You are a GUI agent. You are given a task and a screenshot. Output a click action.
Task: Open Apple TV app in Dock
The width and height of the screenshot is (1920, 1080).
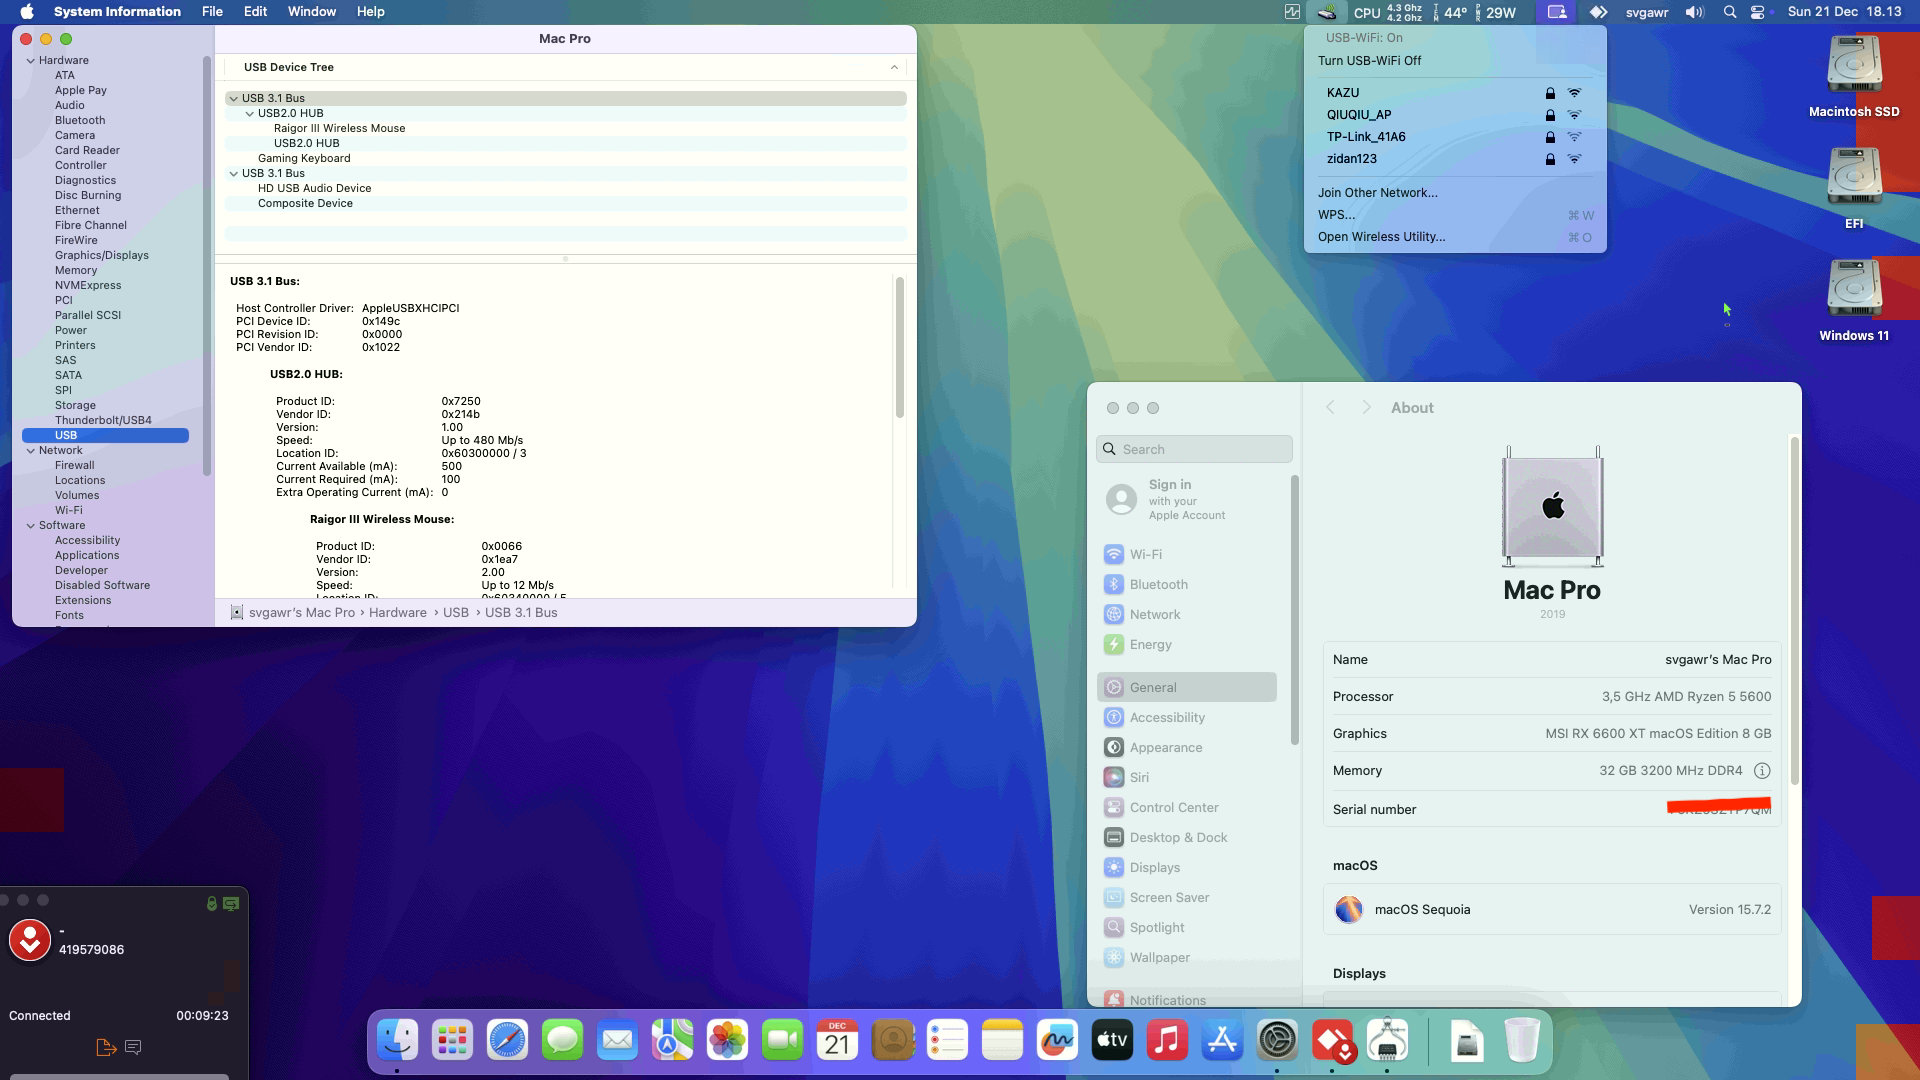pyautogui.click(x=1112, y=1041)
